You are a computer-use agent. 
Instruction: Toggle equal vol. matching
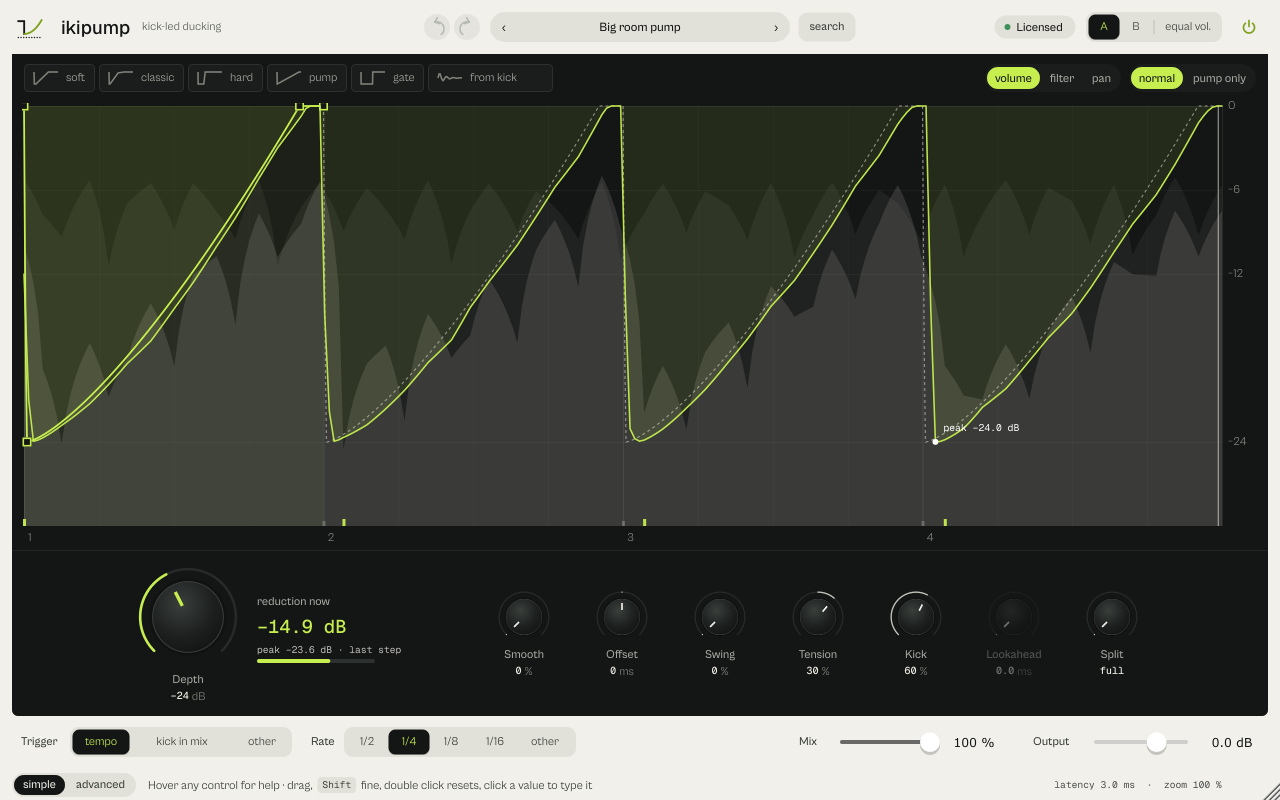(x=1188, y=27)
